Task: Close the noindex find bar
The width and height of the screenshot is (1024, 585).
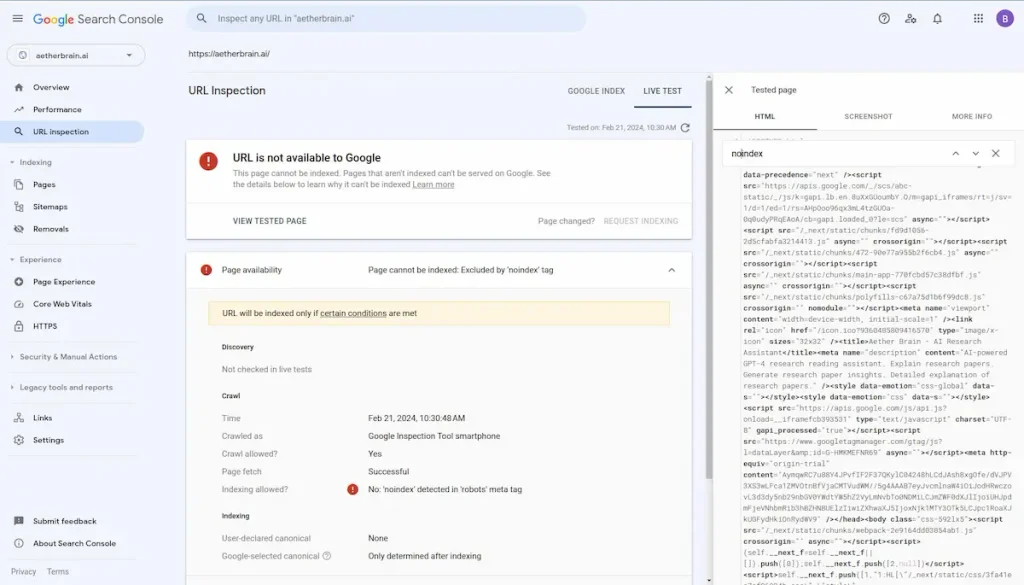Action: pos(995,153)
